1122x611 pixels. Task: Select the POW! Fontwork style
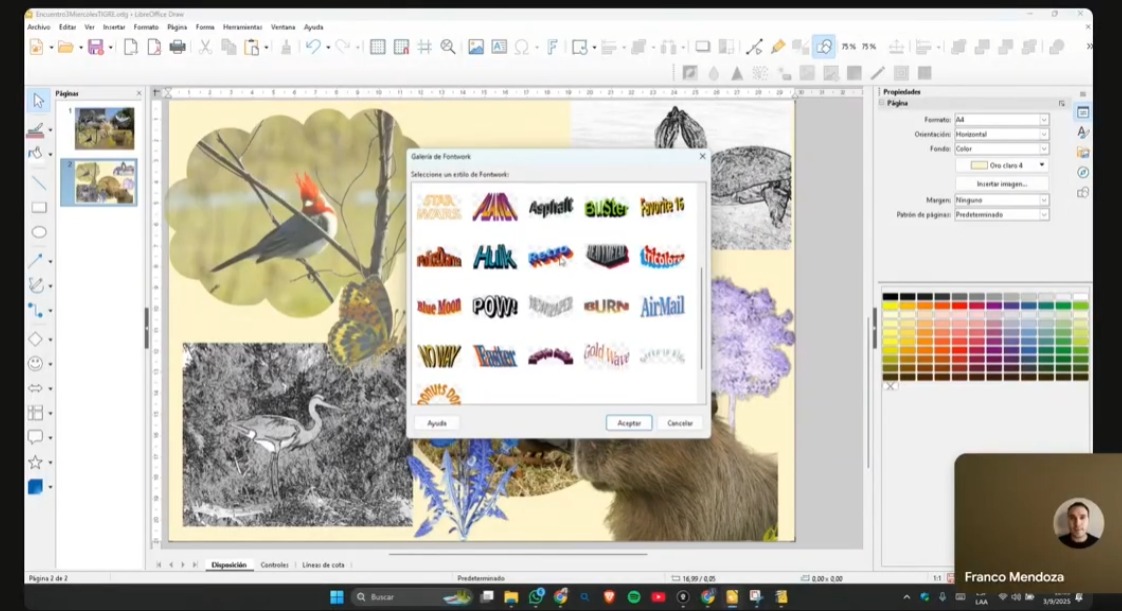[494, 306]
